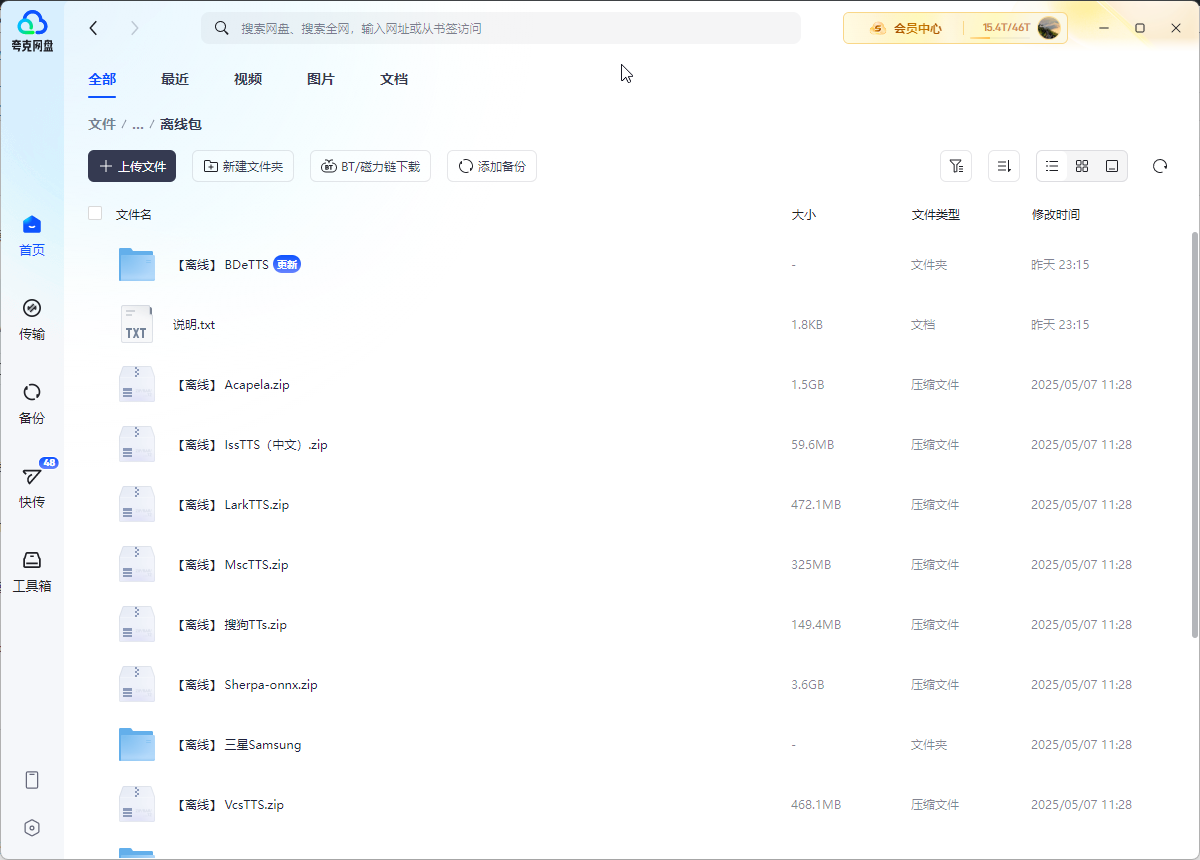Tick the select-all checkbox beside 文件名
This screenshot has height=860, width=1200.
coord(95,213)
